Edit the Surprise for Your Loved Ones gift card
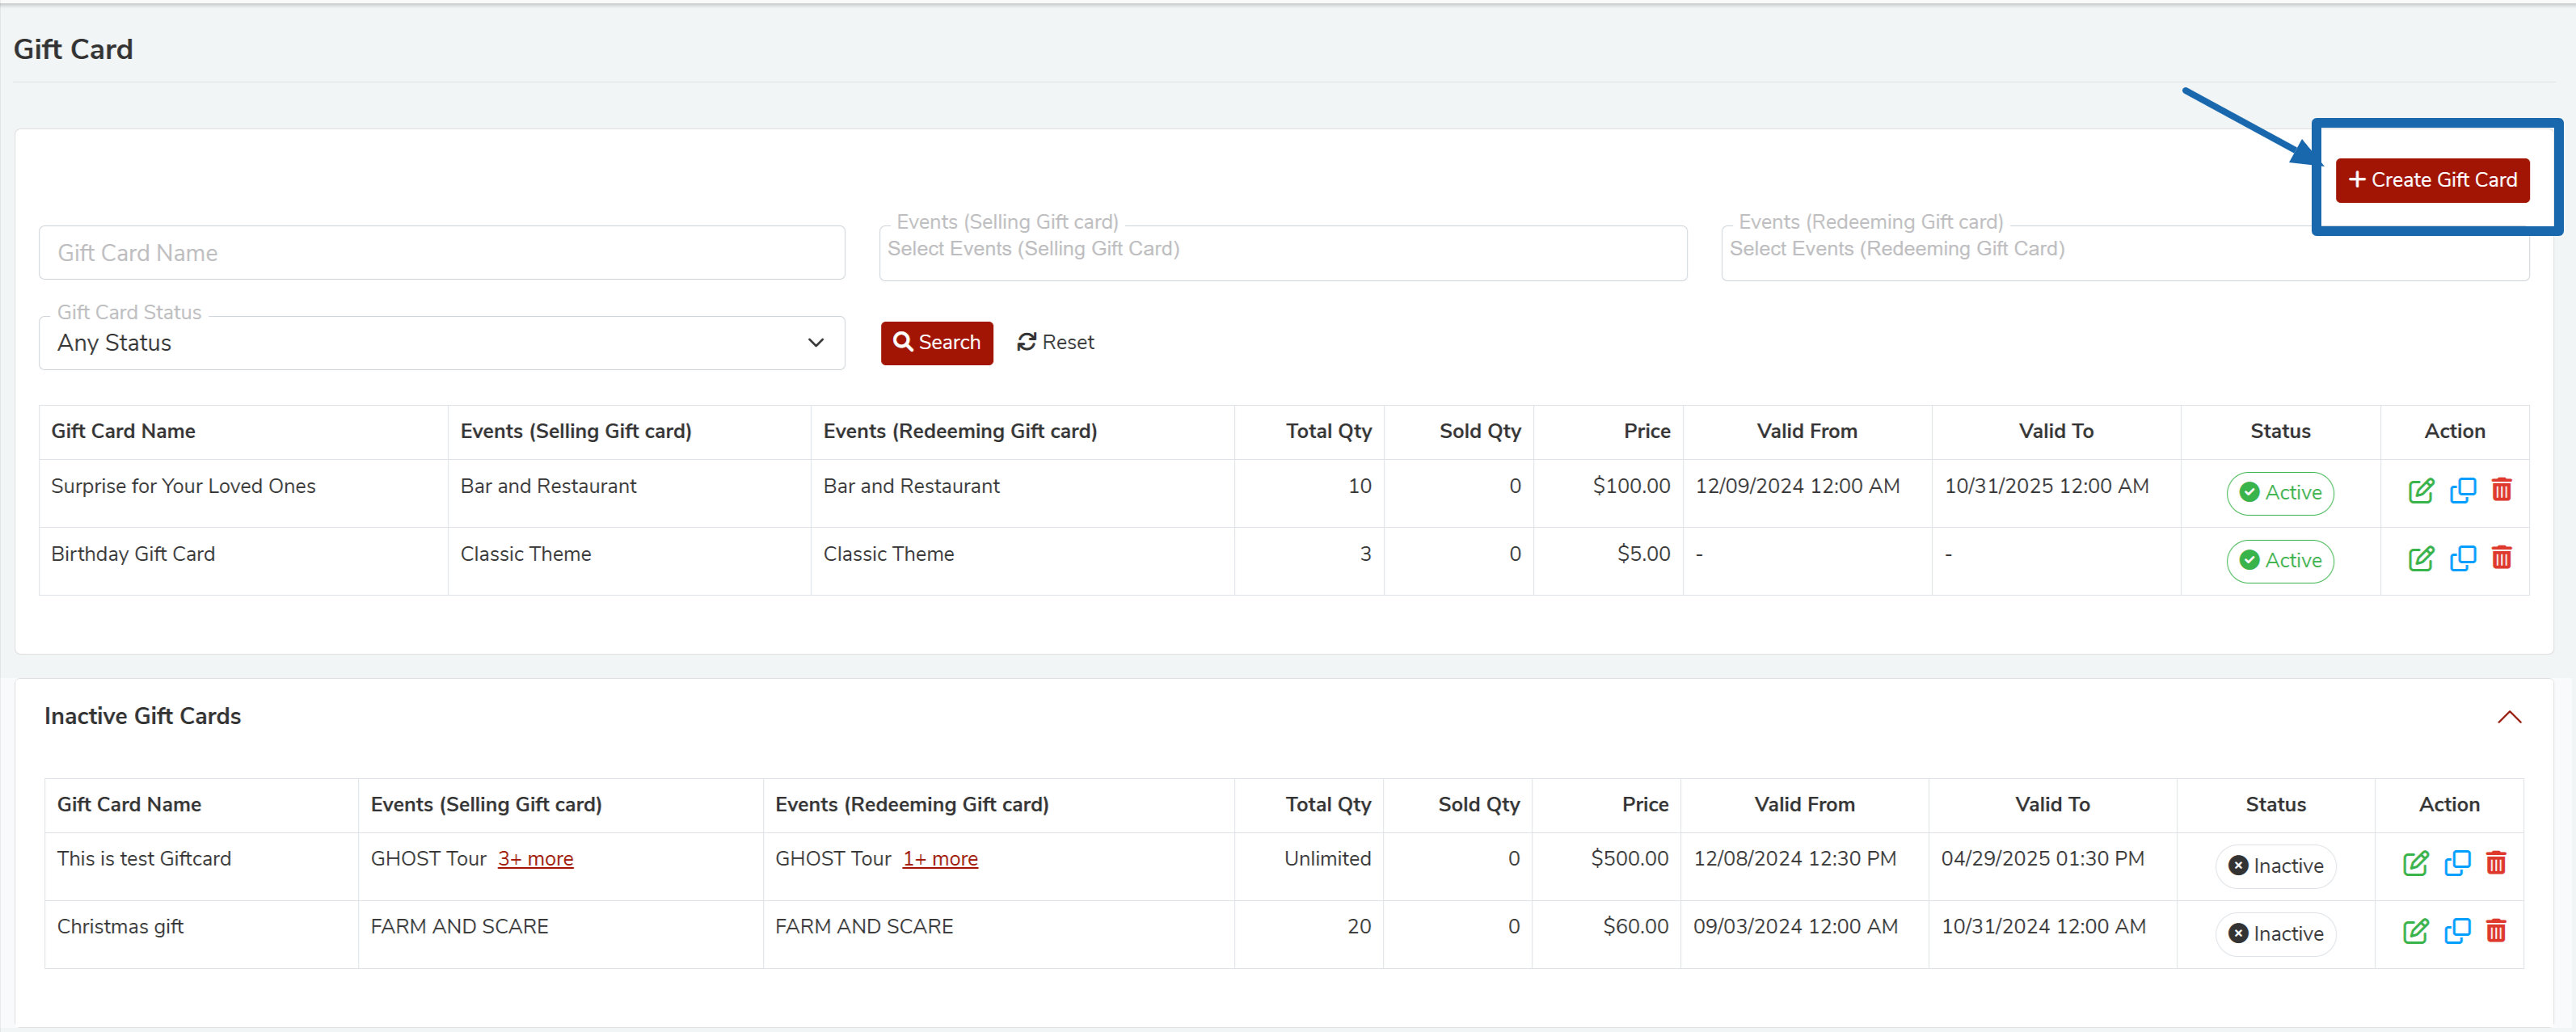This screenshot has width=2576, height=1032. [x=2420, y=491]
